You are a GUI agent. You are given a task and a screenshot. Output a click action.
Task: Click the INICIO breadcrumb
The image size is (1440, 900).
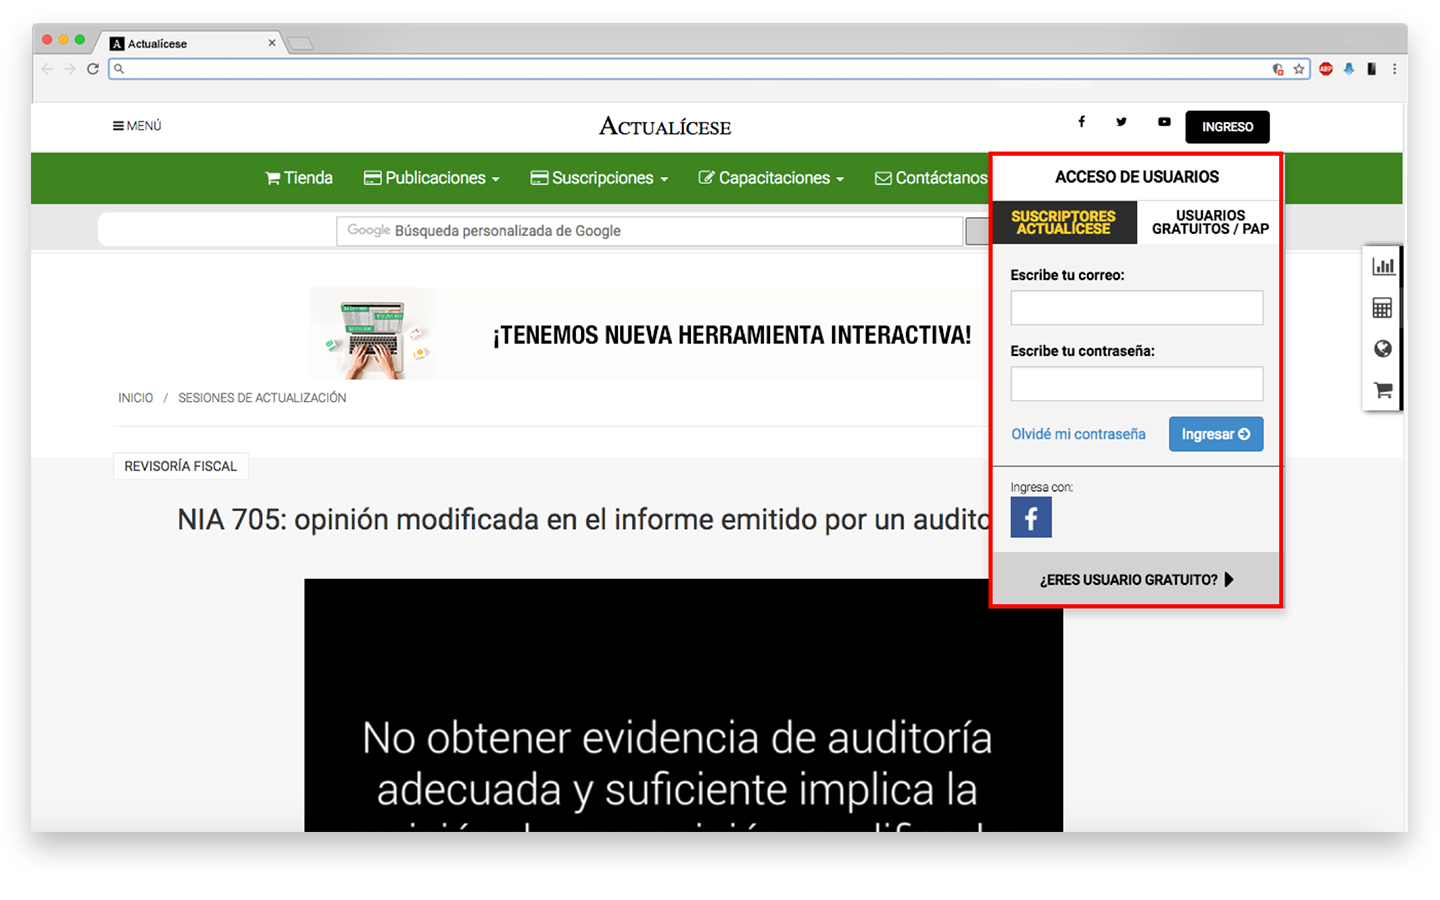[136, 398]
